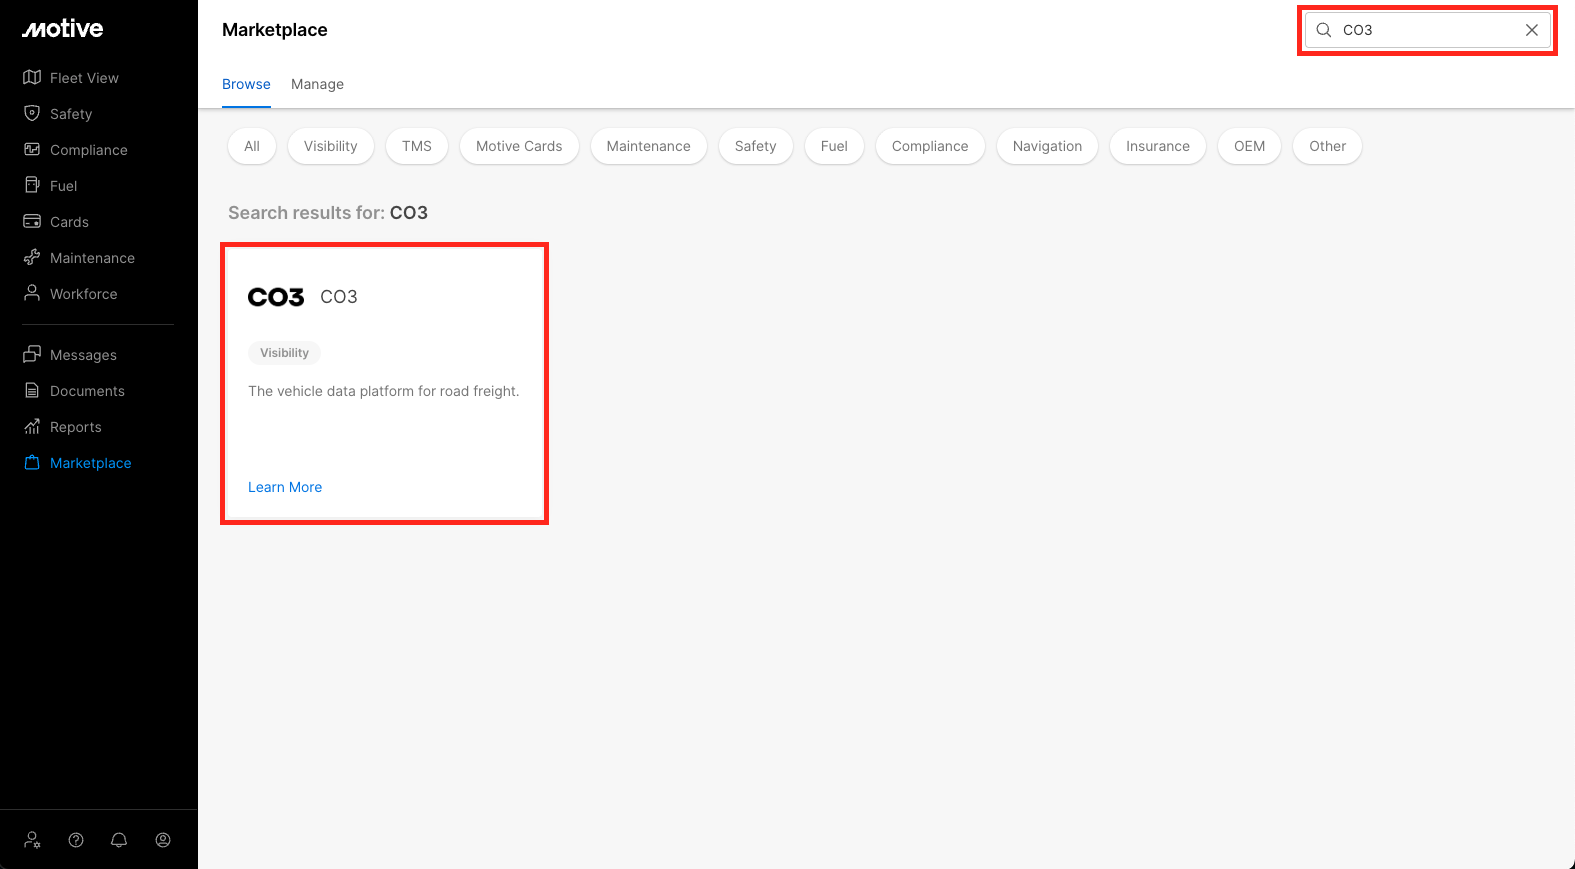Filter marketplace by Motive Cards
The height and width of the screenshot is (869, 1575).
click(x=518, y=146)
